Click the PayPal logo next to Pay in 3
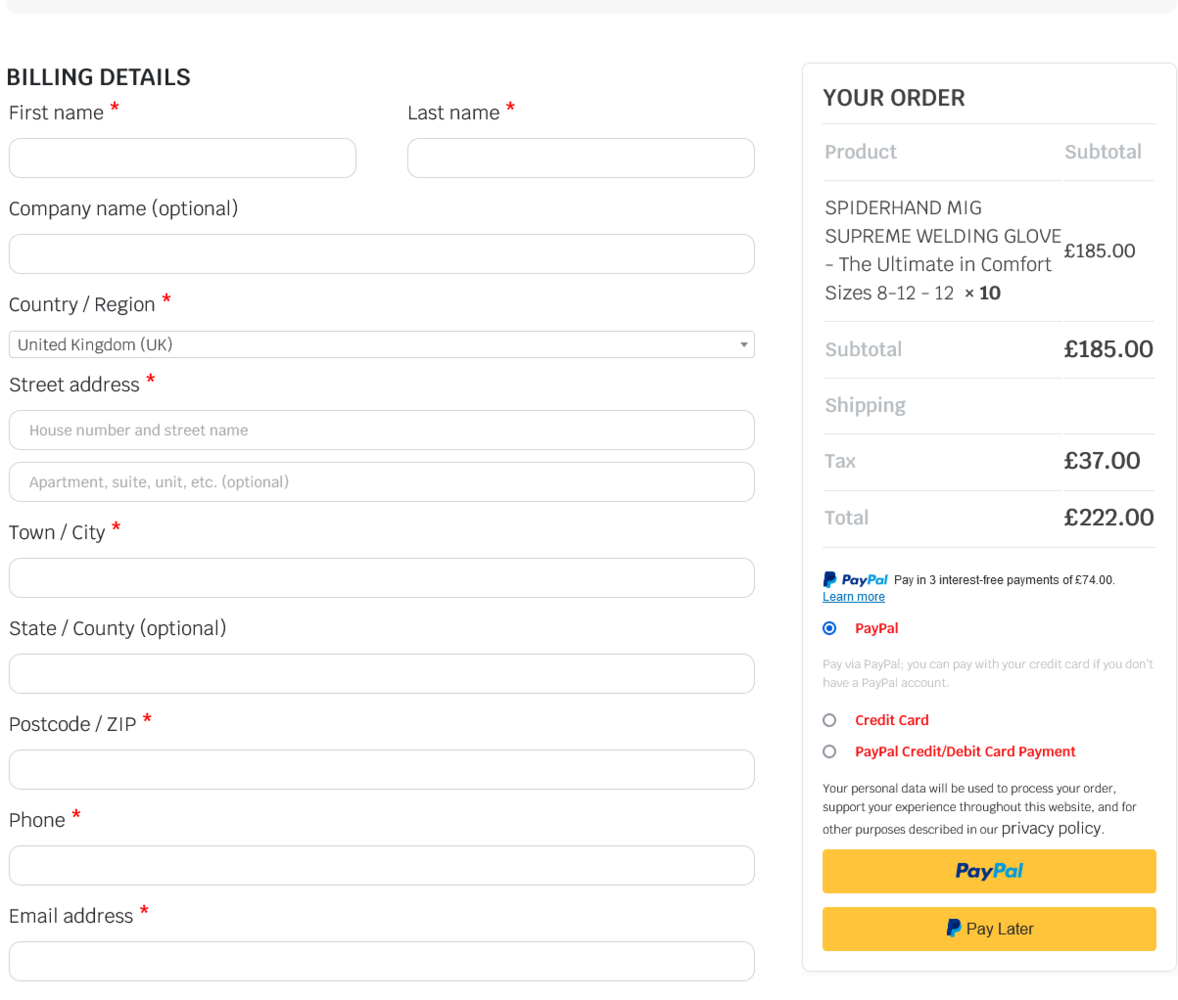Screen dimensions: 1178x1000 [x=855, y=580]
